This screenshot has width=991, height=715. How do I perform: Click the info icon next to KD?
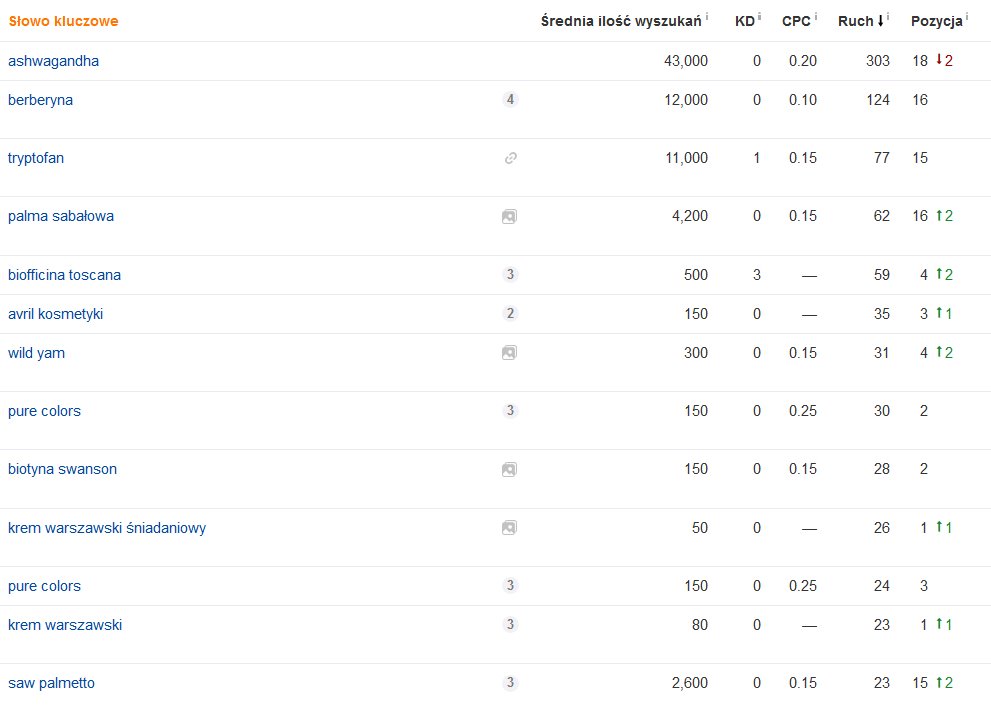(759, 17)
